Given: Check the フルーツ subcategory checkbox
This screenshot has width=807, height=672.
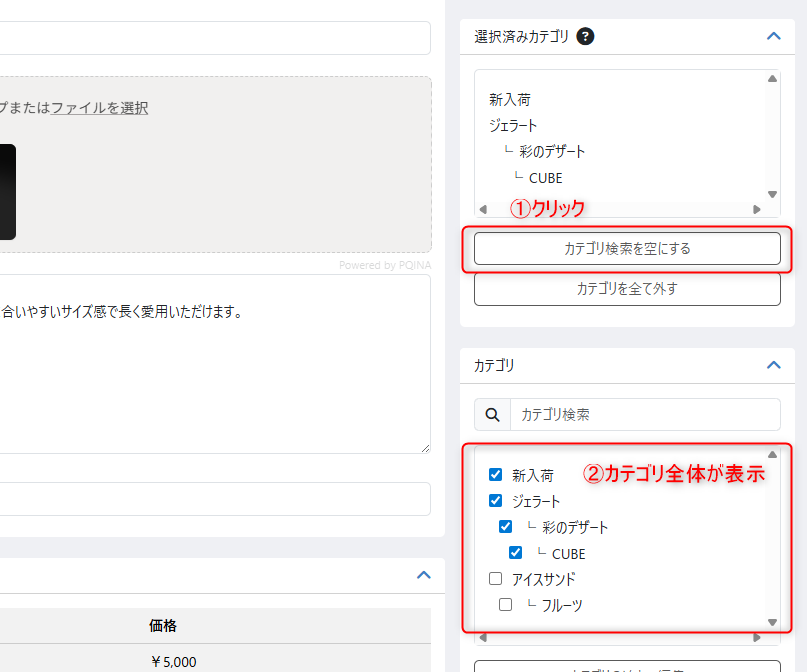Looking at the screenshot, I should click(505, 605).
